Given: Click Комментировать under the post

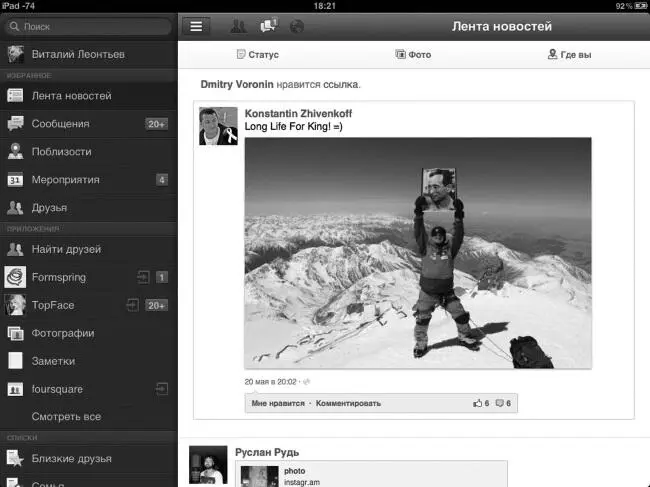Looking at the screenshot, I should click(348, 403).
